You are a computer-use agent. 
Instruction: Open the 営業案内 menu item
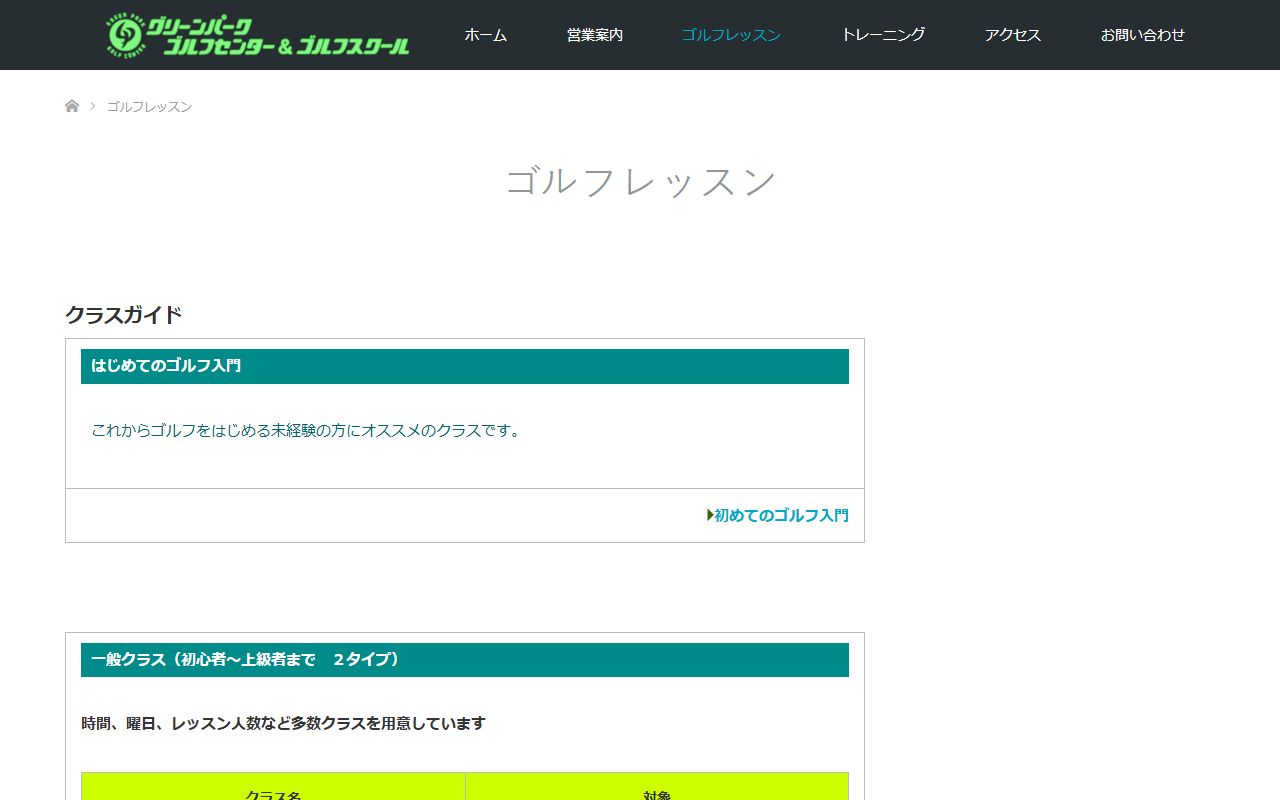point(594,35)
